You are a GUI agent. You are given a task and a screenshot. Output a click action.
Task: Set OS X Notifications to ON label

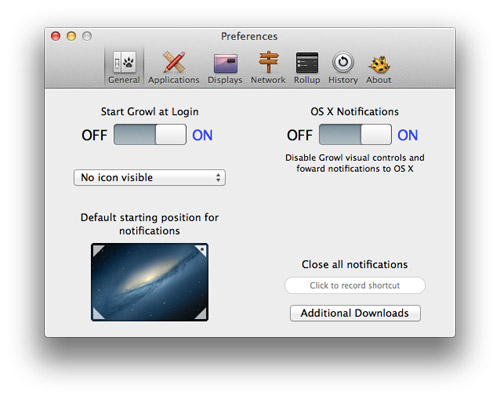click(407, 135)
